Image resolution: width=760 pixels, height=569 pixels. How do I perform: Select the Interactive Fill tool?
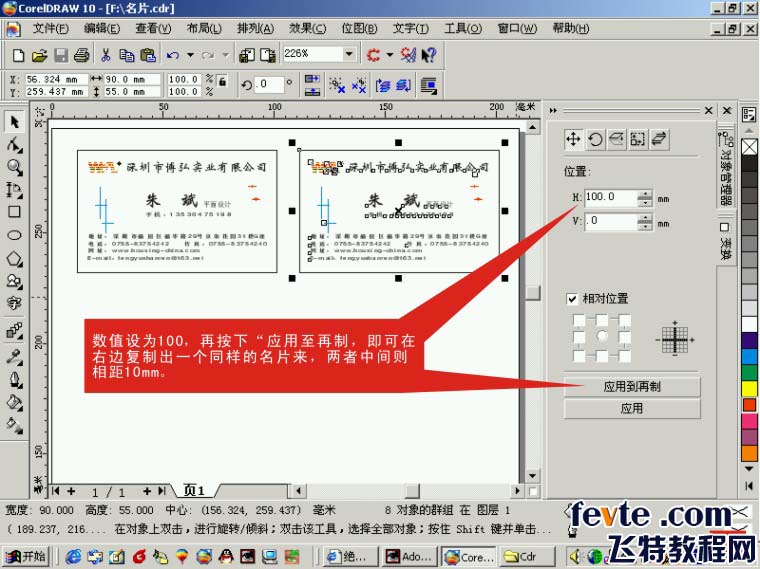[15, 425]
